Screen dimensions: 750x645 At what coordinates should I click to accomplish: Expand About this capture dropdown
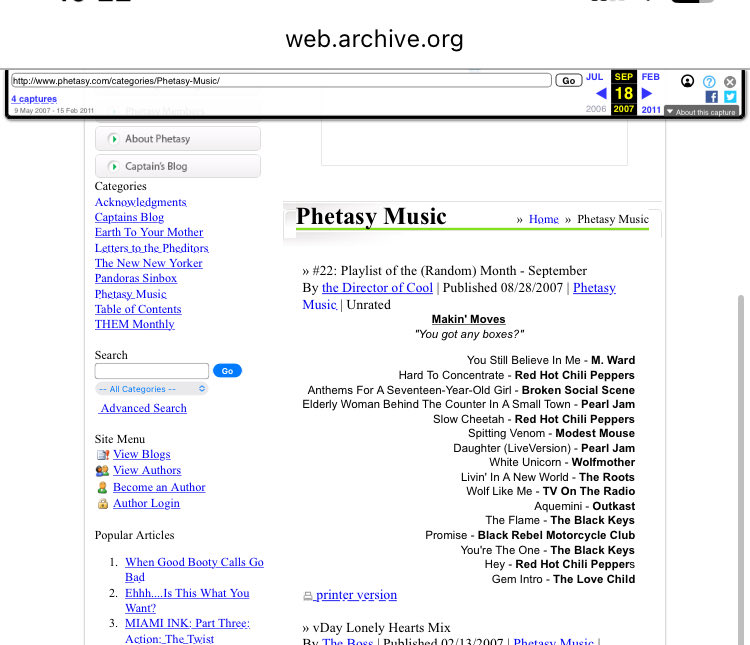click(x=701, y=112)
